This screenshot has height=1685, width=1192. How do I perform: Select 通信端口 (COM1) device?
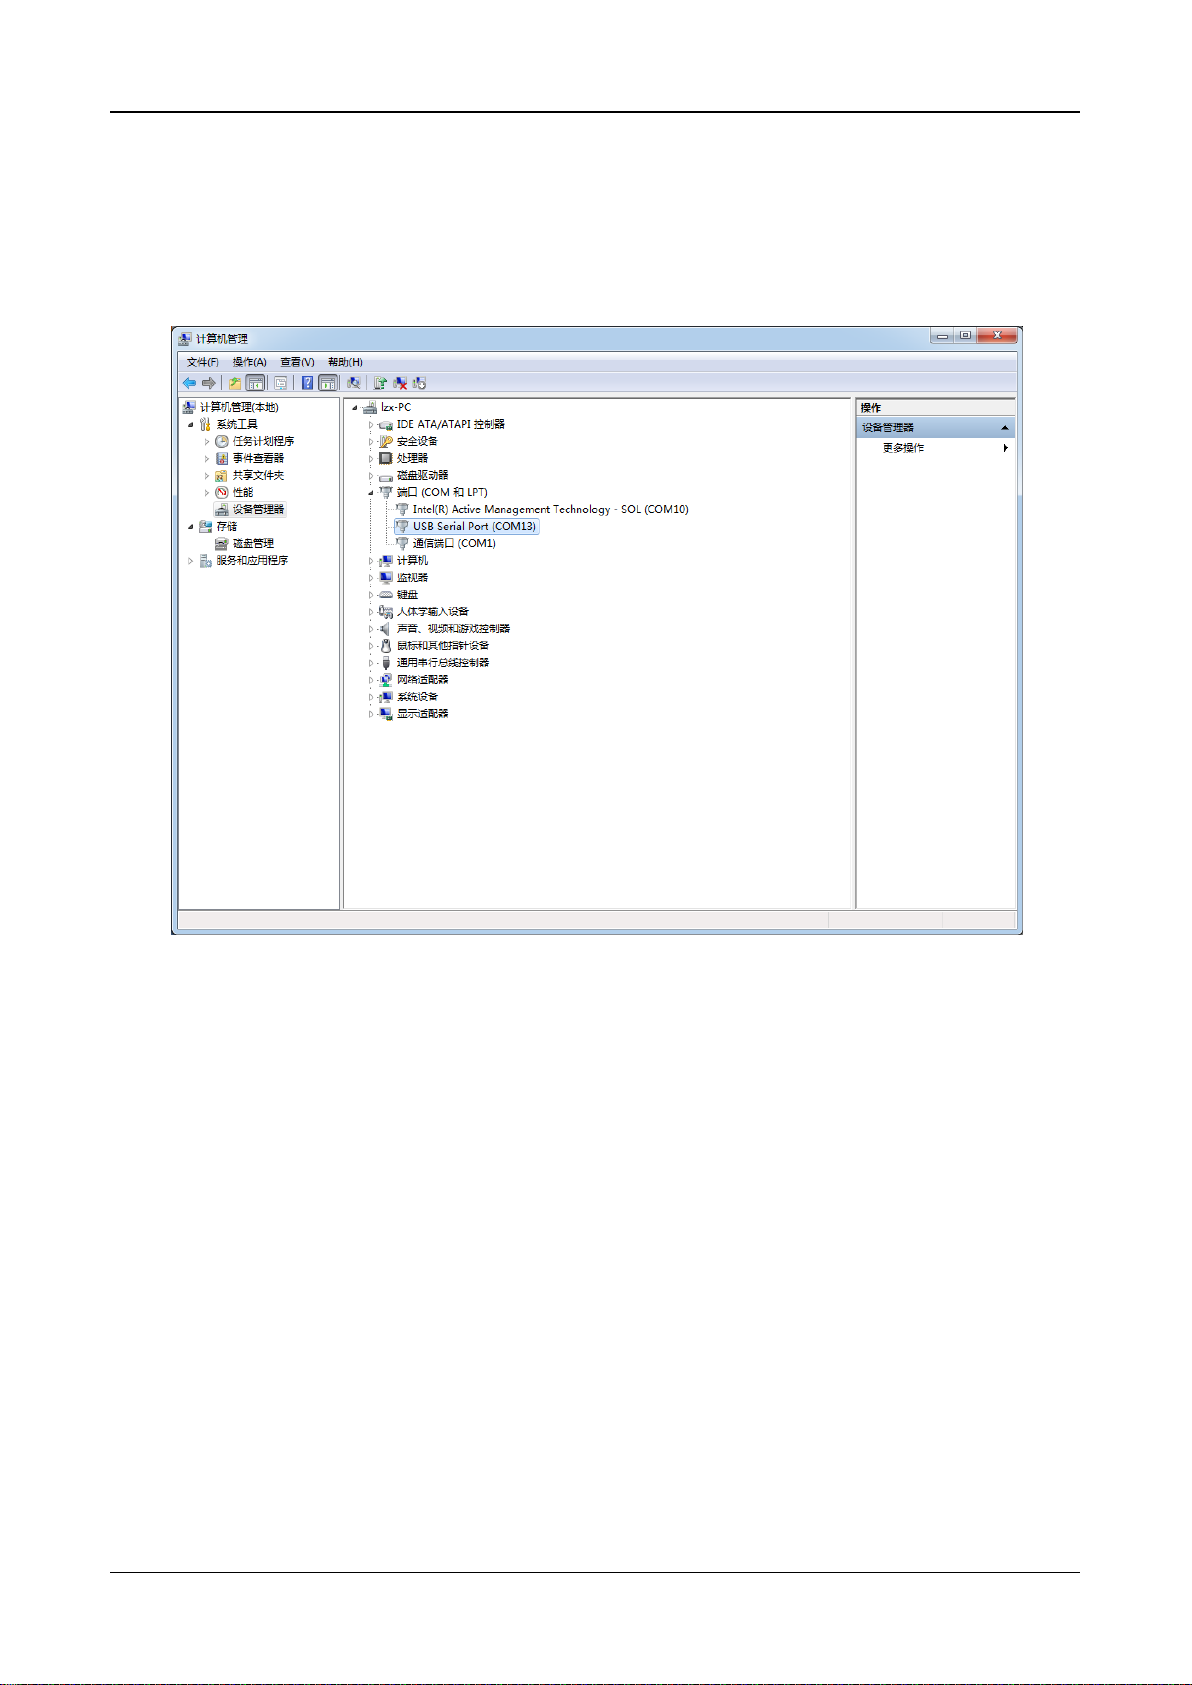[454, 543]
